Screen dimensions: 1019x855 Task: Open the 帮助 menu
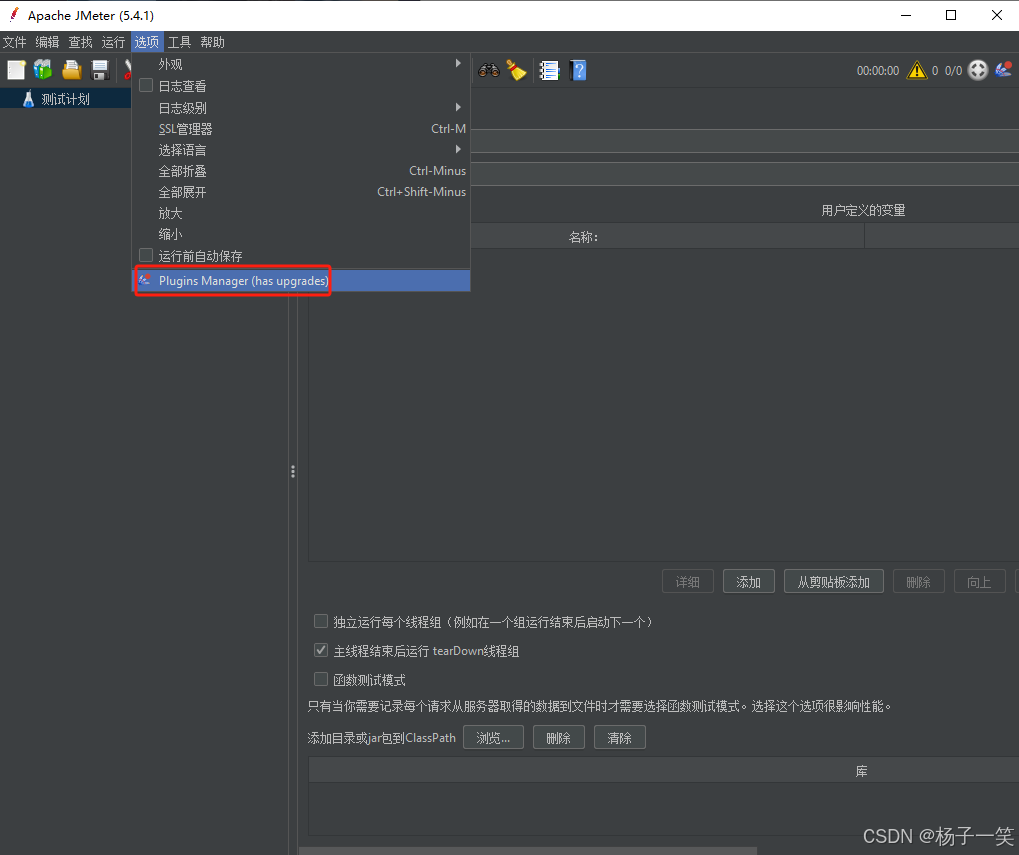[213, 42]
